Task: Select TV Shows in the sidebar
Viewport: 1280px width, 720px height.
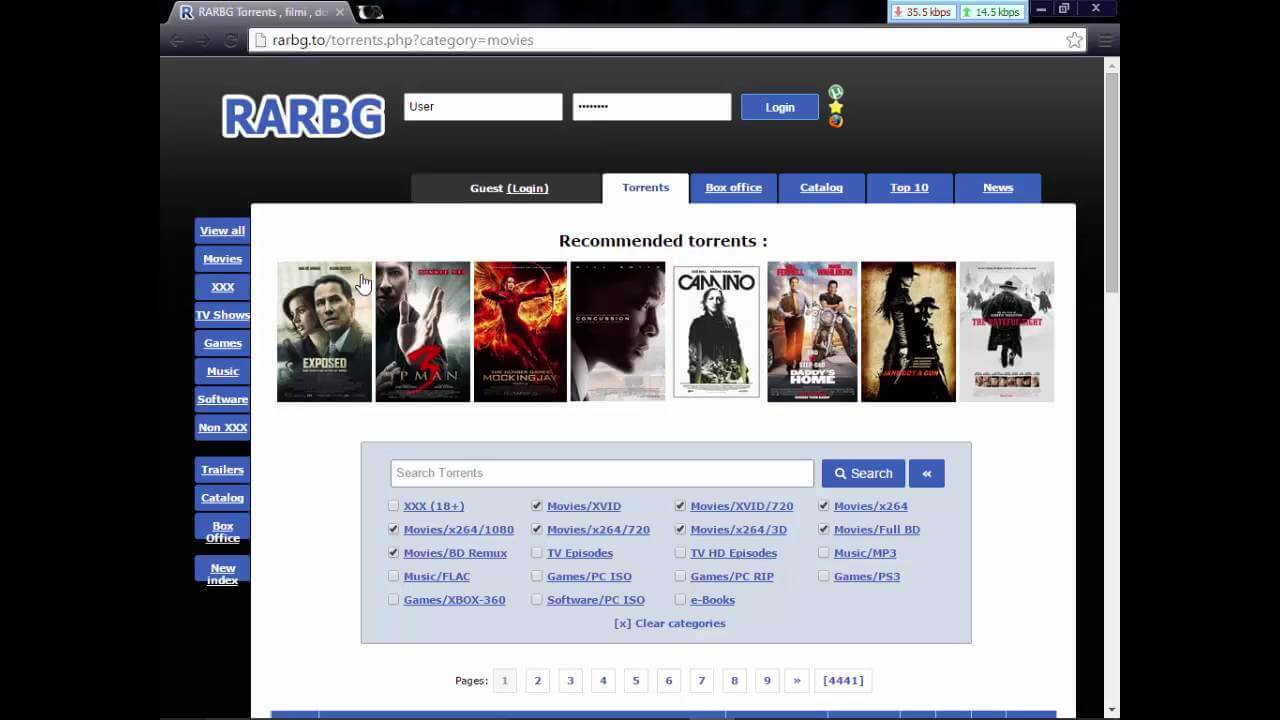Action: tap(222, 315)
